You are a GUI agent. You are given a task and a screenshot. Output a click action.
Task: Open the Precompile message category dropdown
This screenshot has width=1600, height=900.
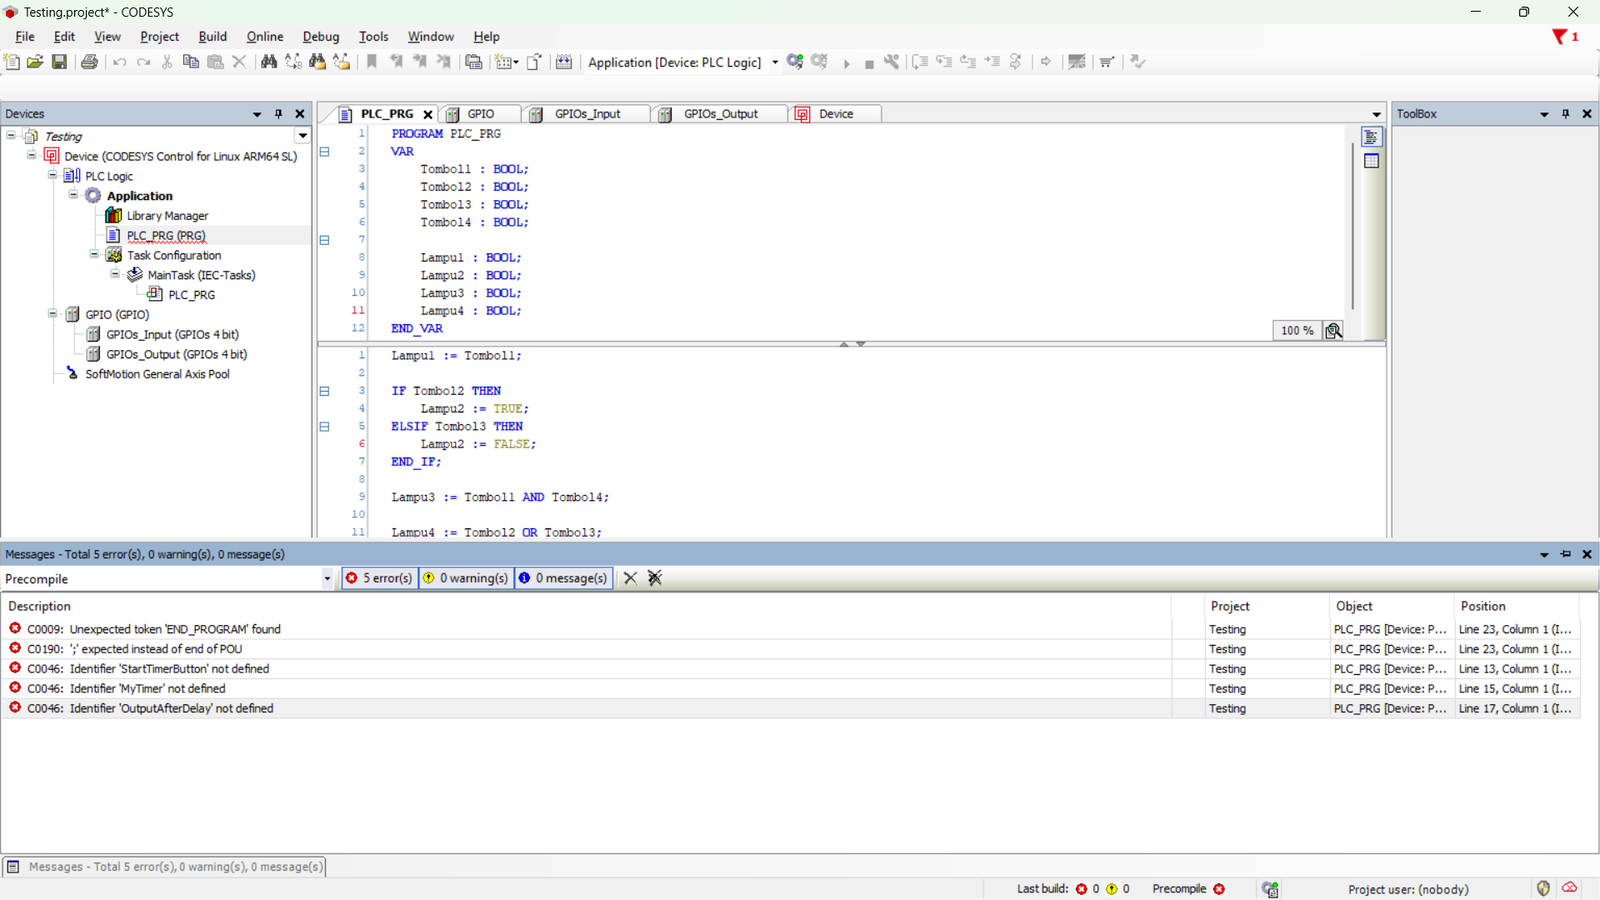coord(326,578)
